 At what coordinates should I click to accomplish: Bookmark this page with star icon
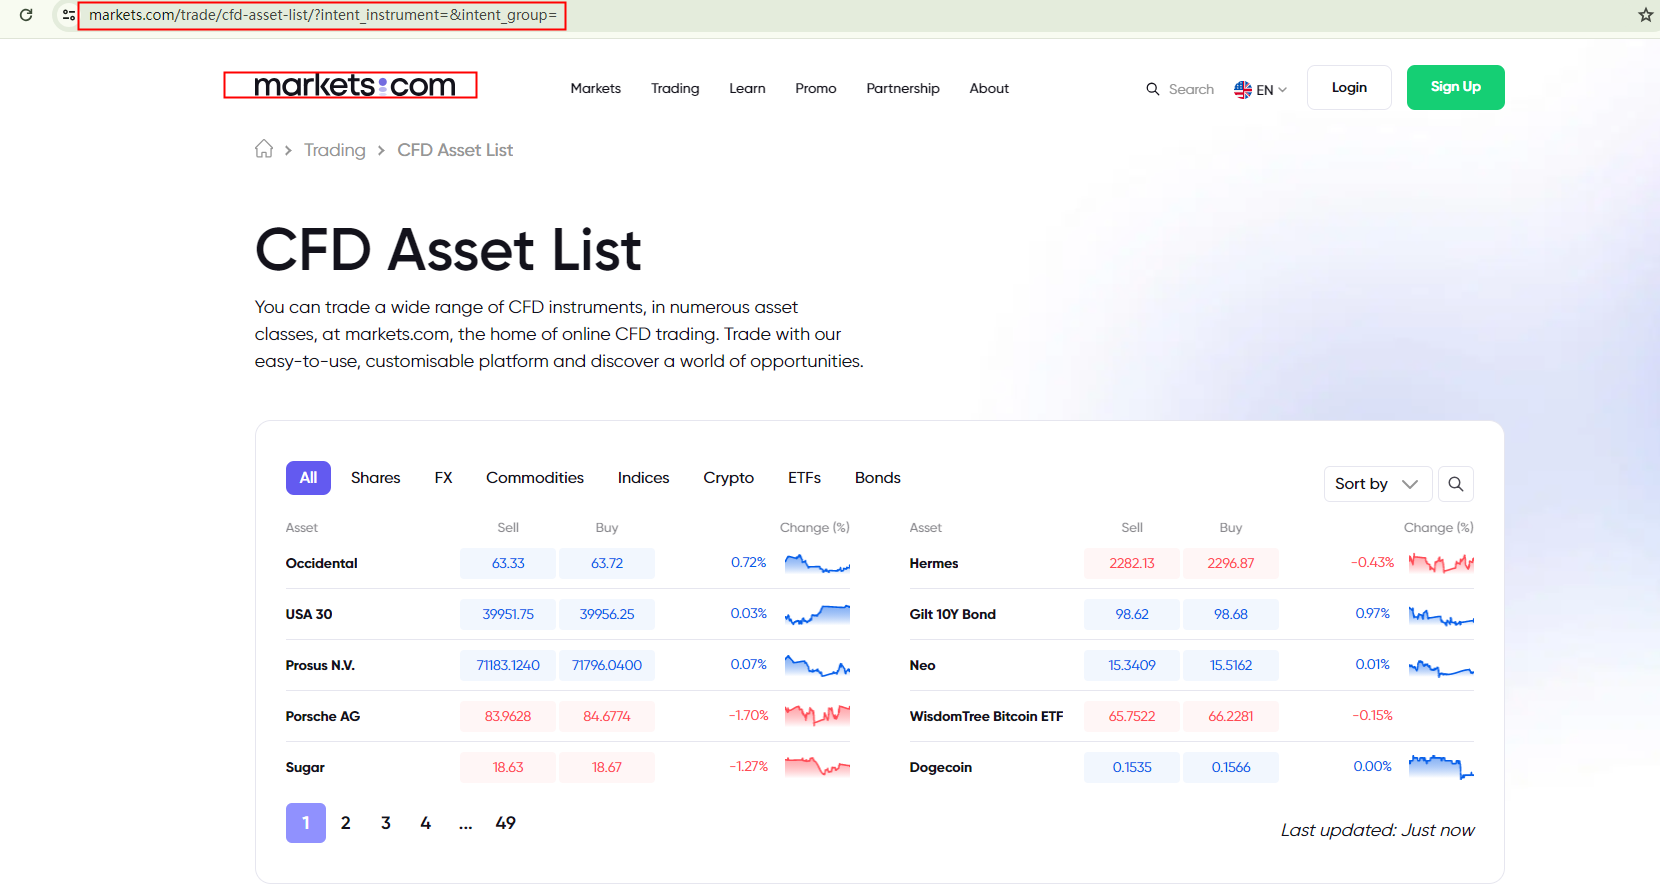[1645, 15]
